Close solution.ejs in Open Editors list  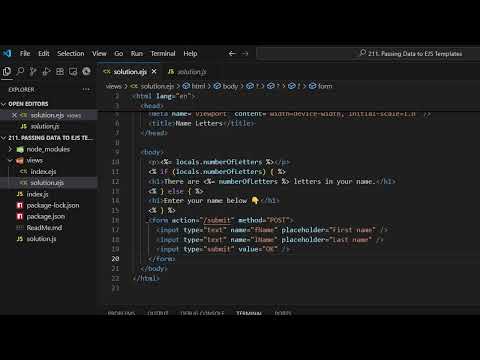[x=14, y=115]
